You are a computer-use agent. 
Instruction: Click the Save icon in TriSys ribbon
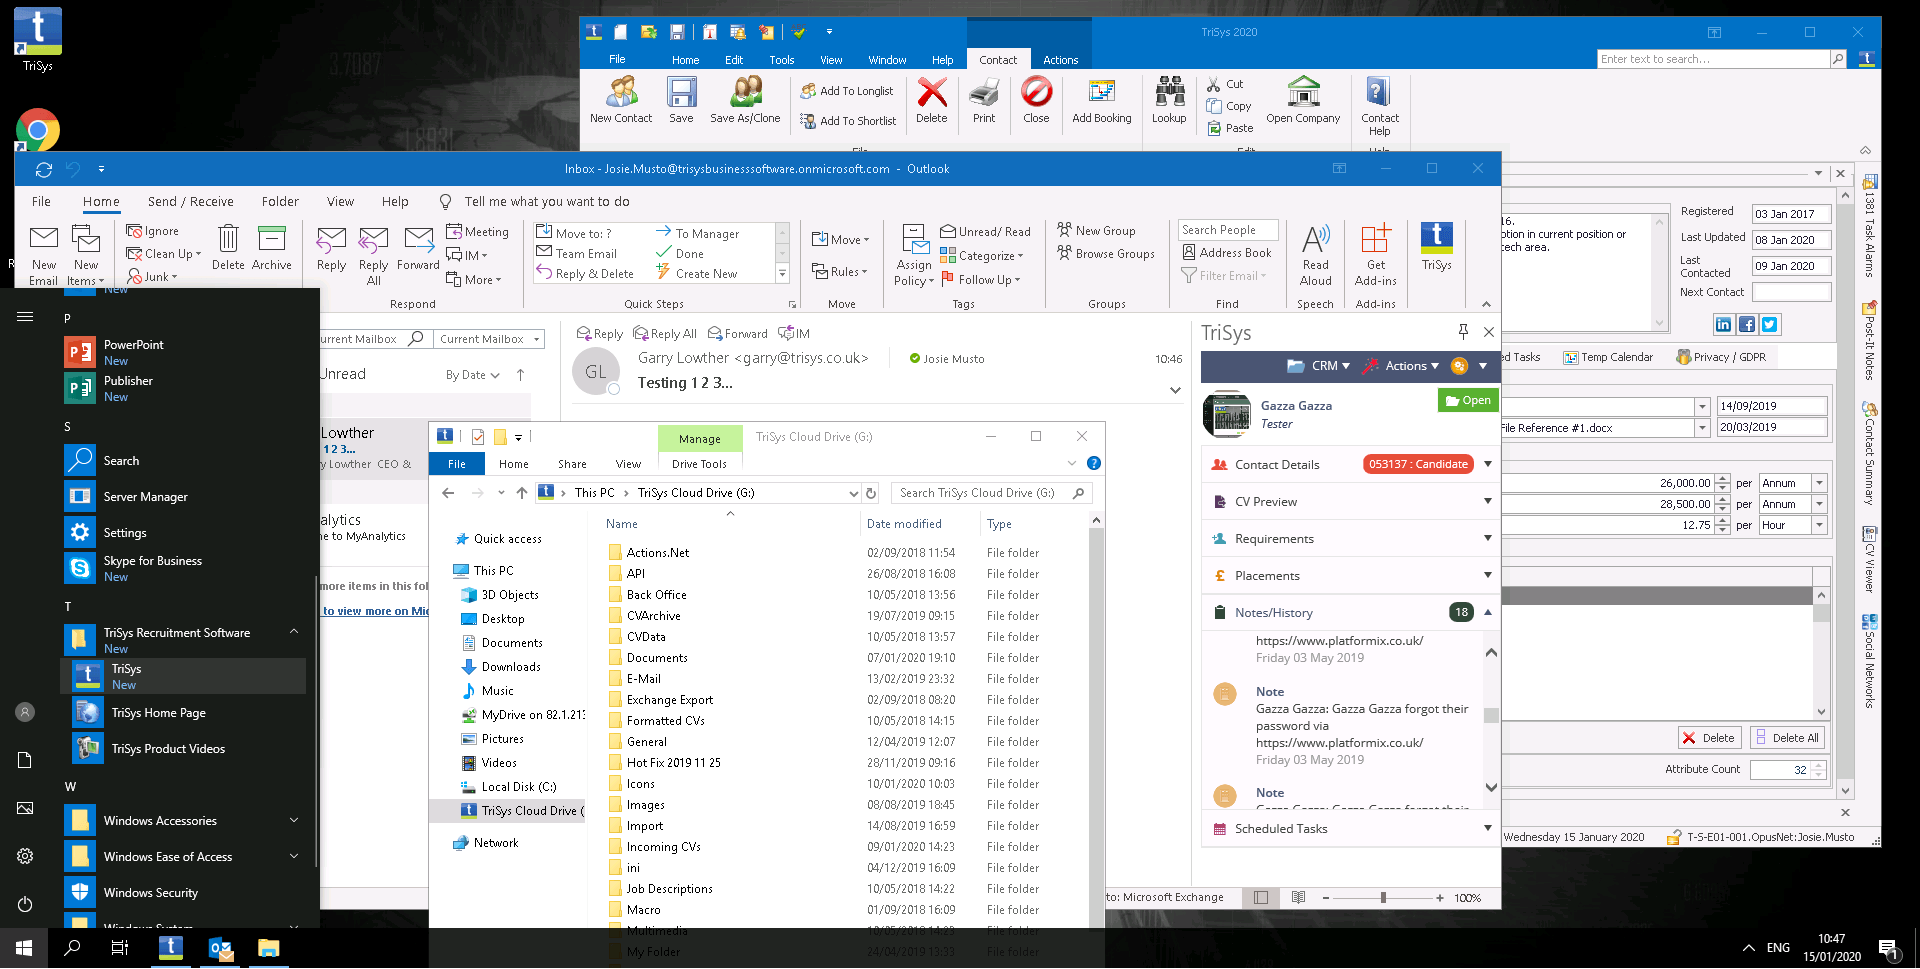point(681,100)
